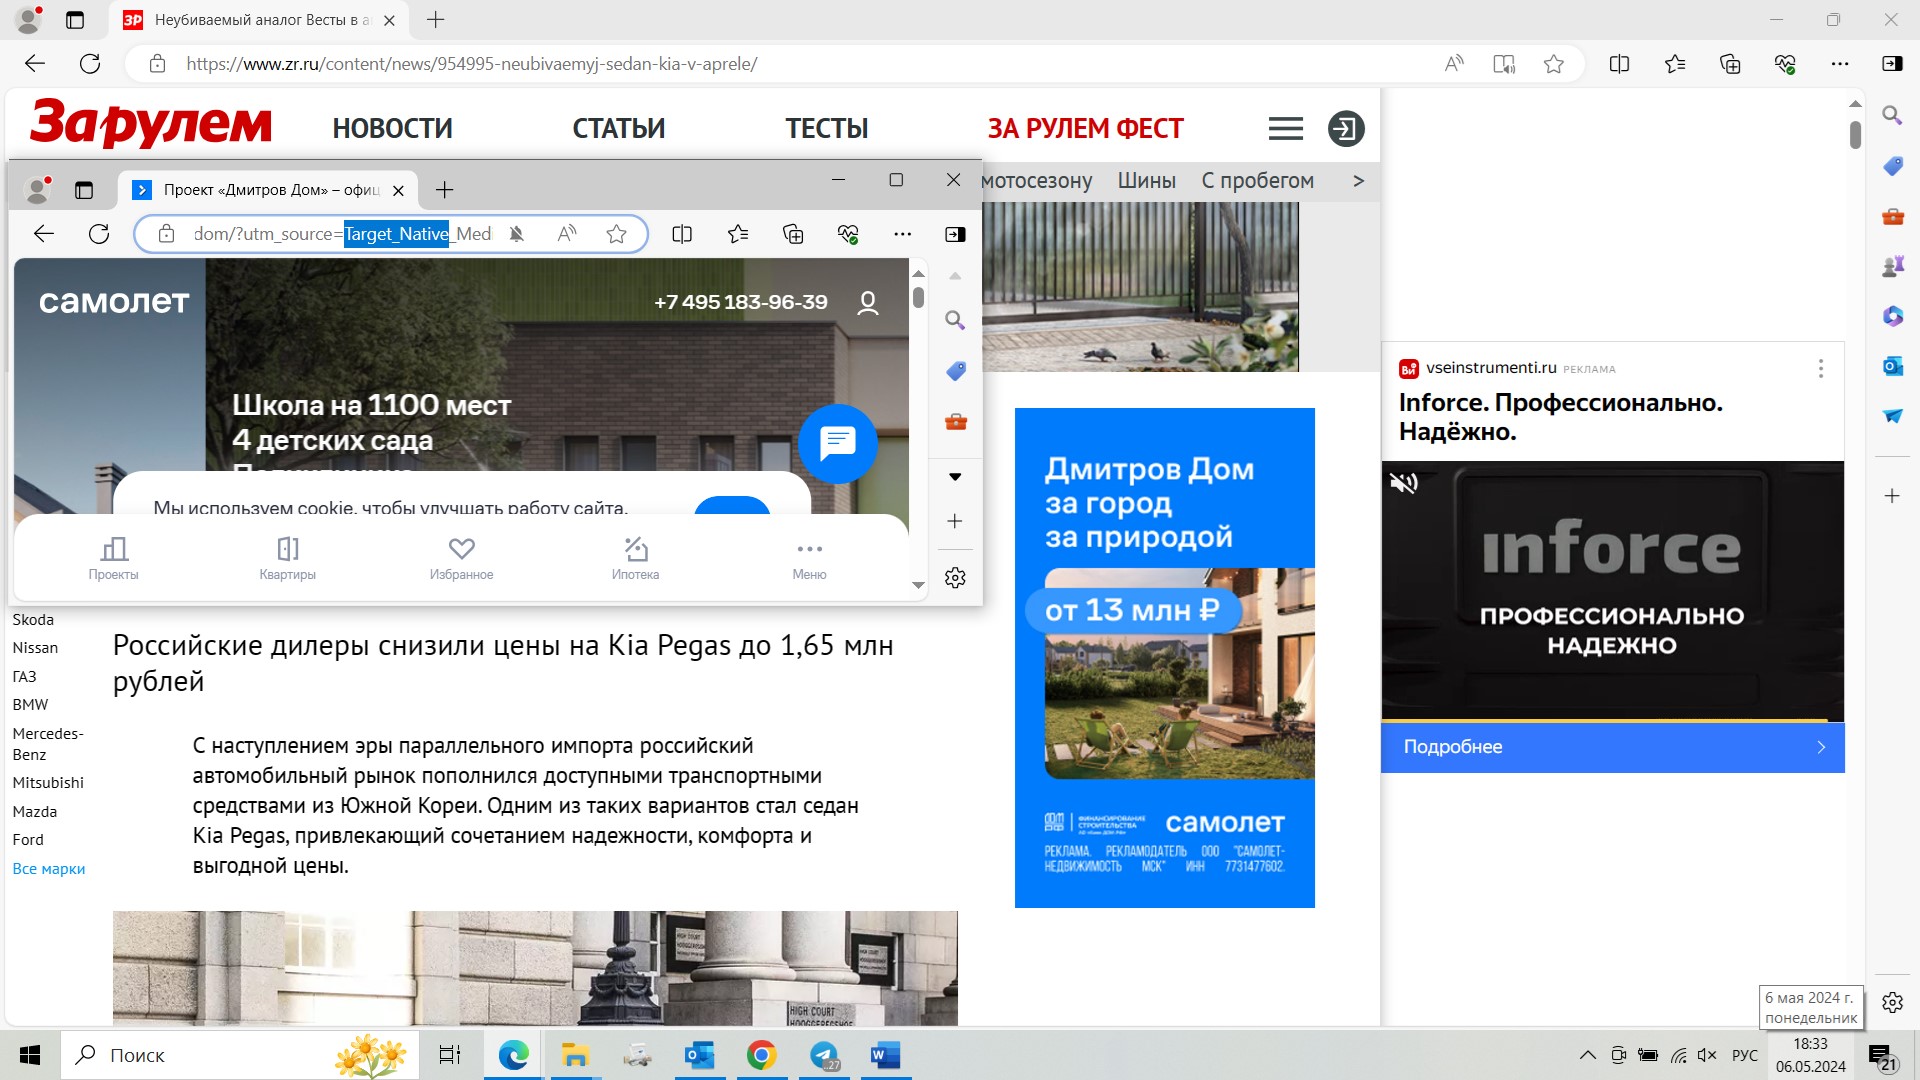Screen dimensions: 1920x1080
Task: Open the Shopping tag icon in main Edge sidebar
Action: [1892, 166]
